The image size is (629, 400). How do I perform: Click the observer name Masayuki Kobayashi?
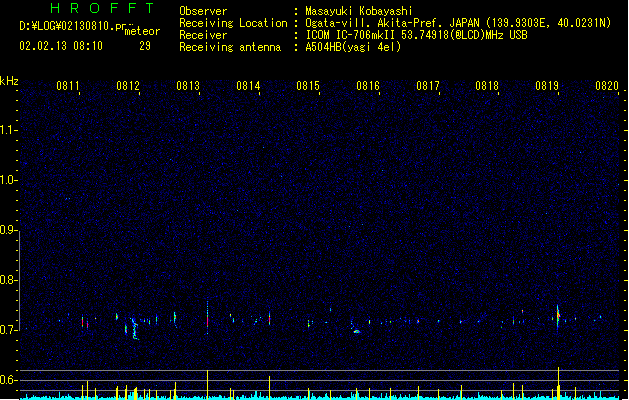359,11
